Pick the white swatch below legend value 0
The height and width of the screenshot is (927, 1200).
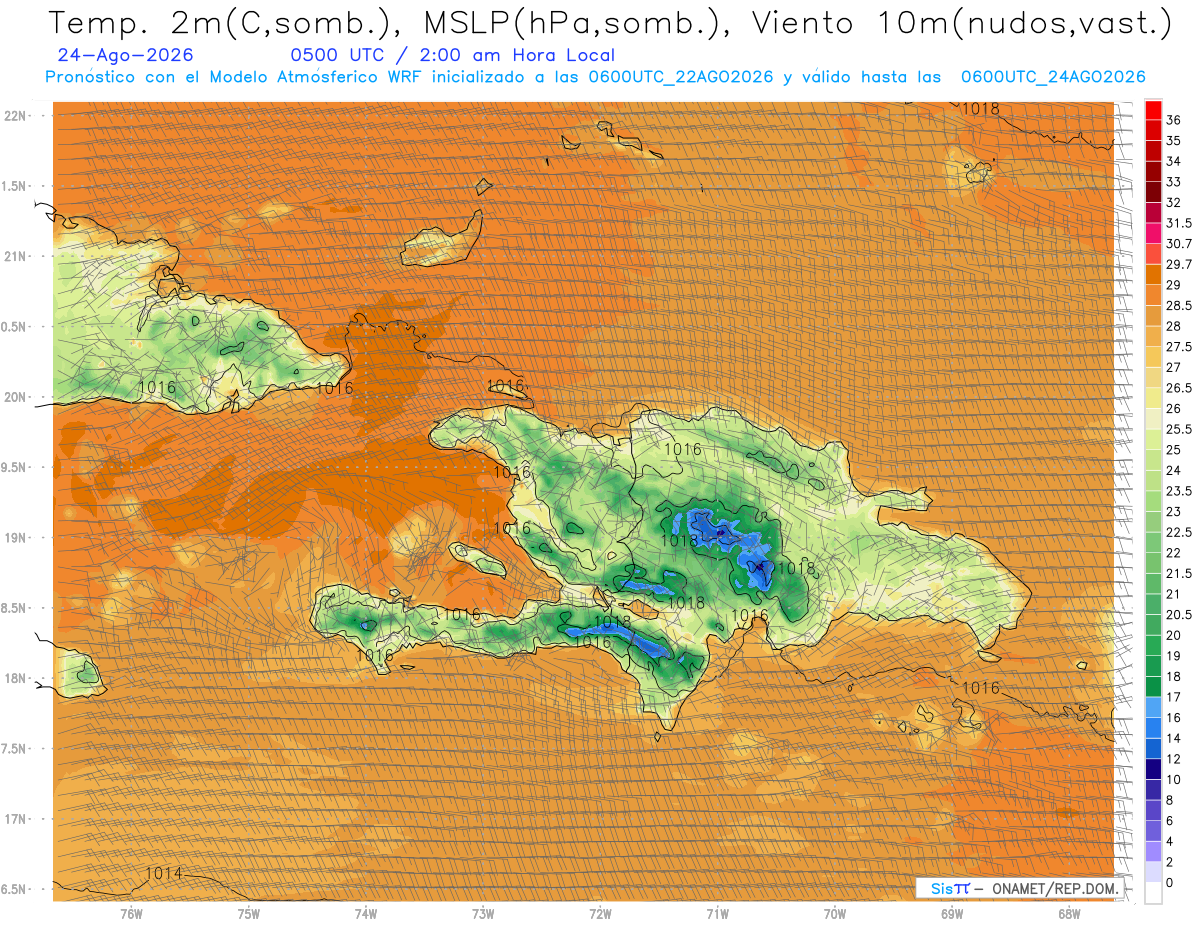[x=1153, y=893]
